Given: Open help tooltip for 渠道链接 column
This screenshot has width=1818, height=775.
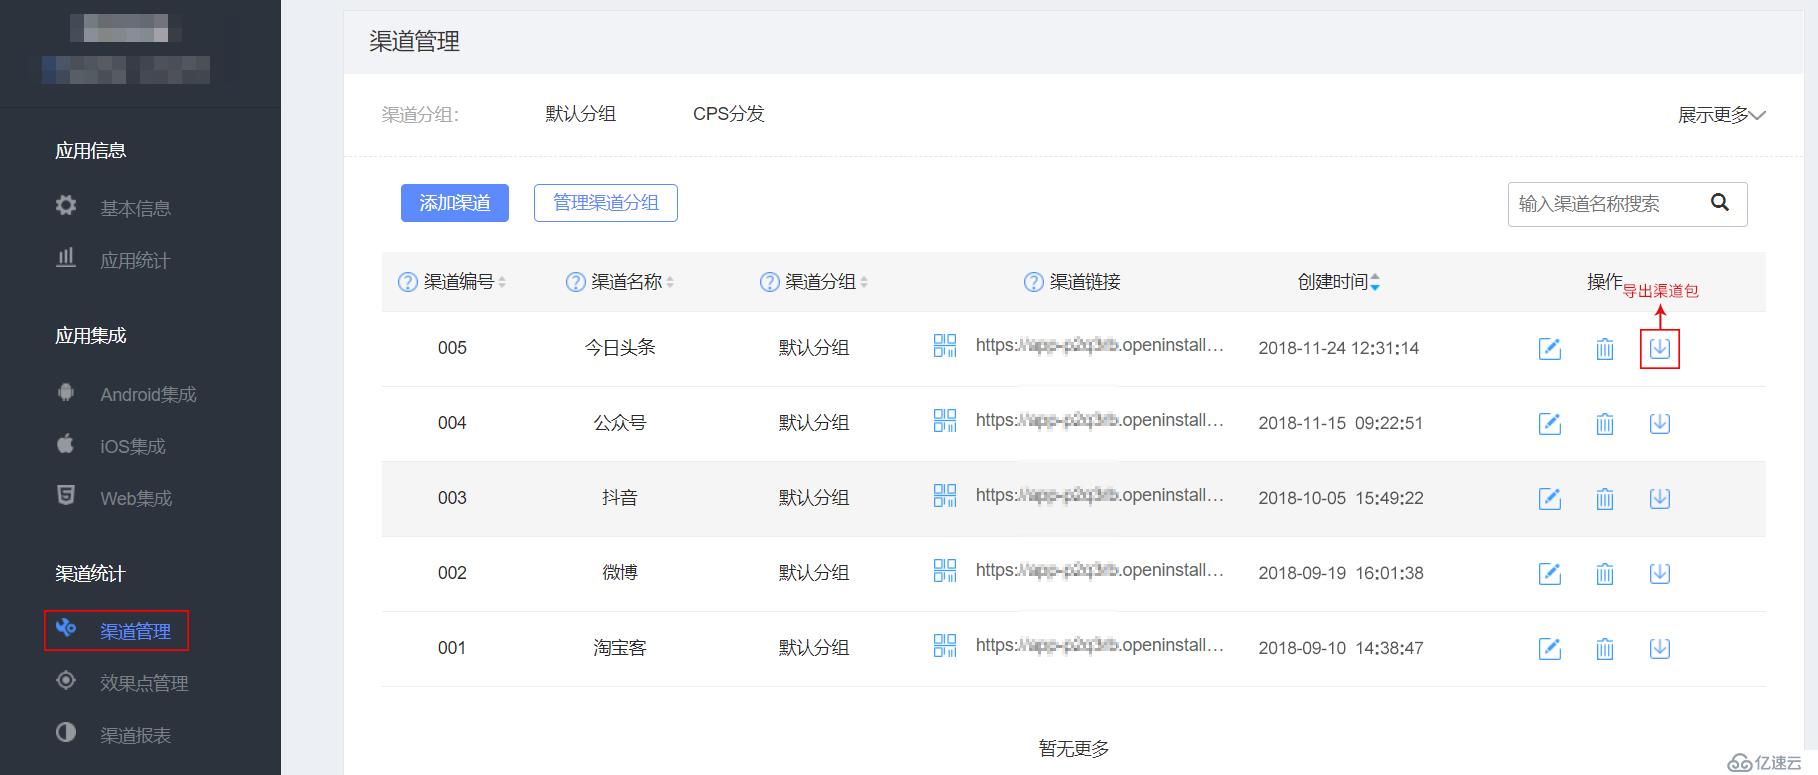Looking at the screenshot, I should tap(1033, 282).
